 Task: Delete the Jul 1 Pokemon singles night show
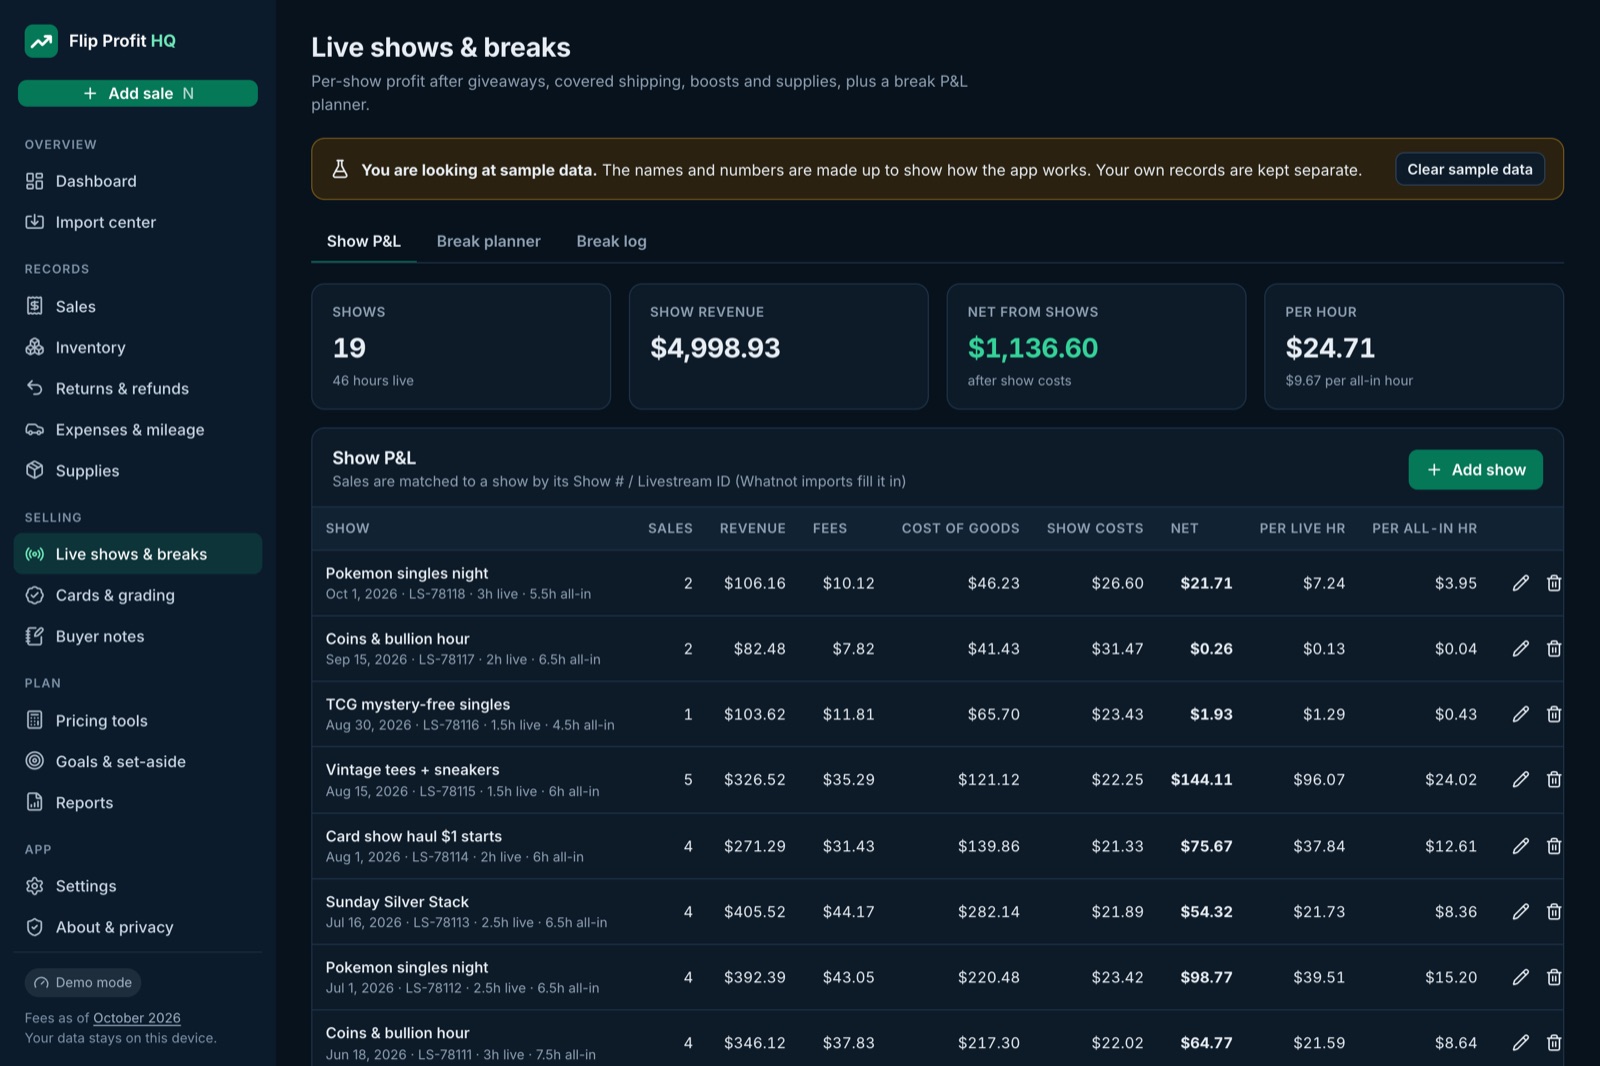[x=1554, y=977]
